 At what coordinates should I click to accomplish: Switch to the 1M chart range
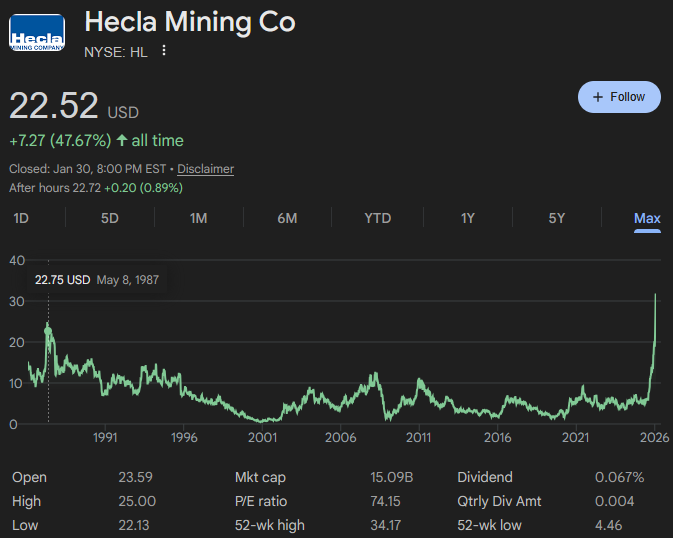tap(198, 218)
